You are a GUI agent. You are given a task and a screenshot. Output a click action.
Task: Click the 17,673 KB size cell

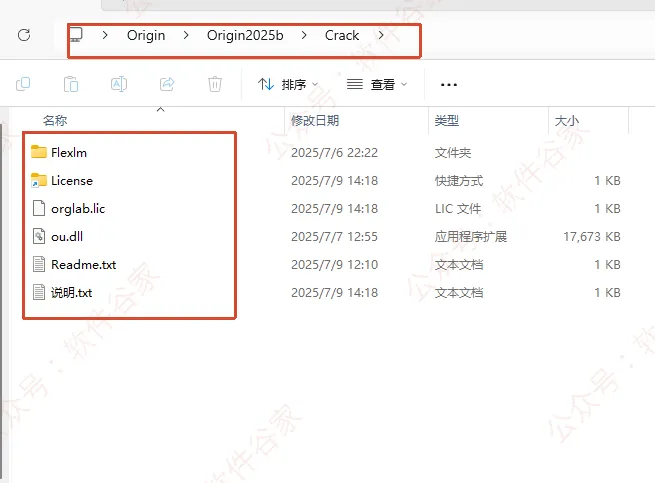(x=592, y=236)
